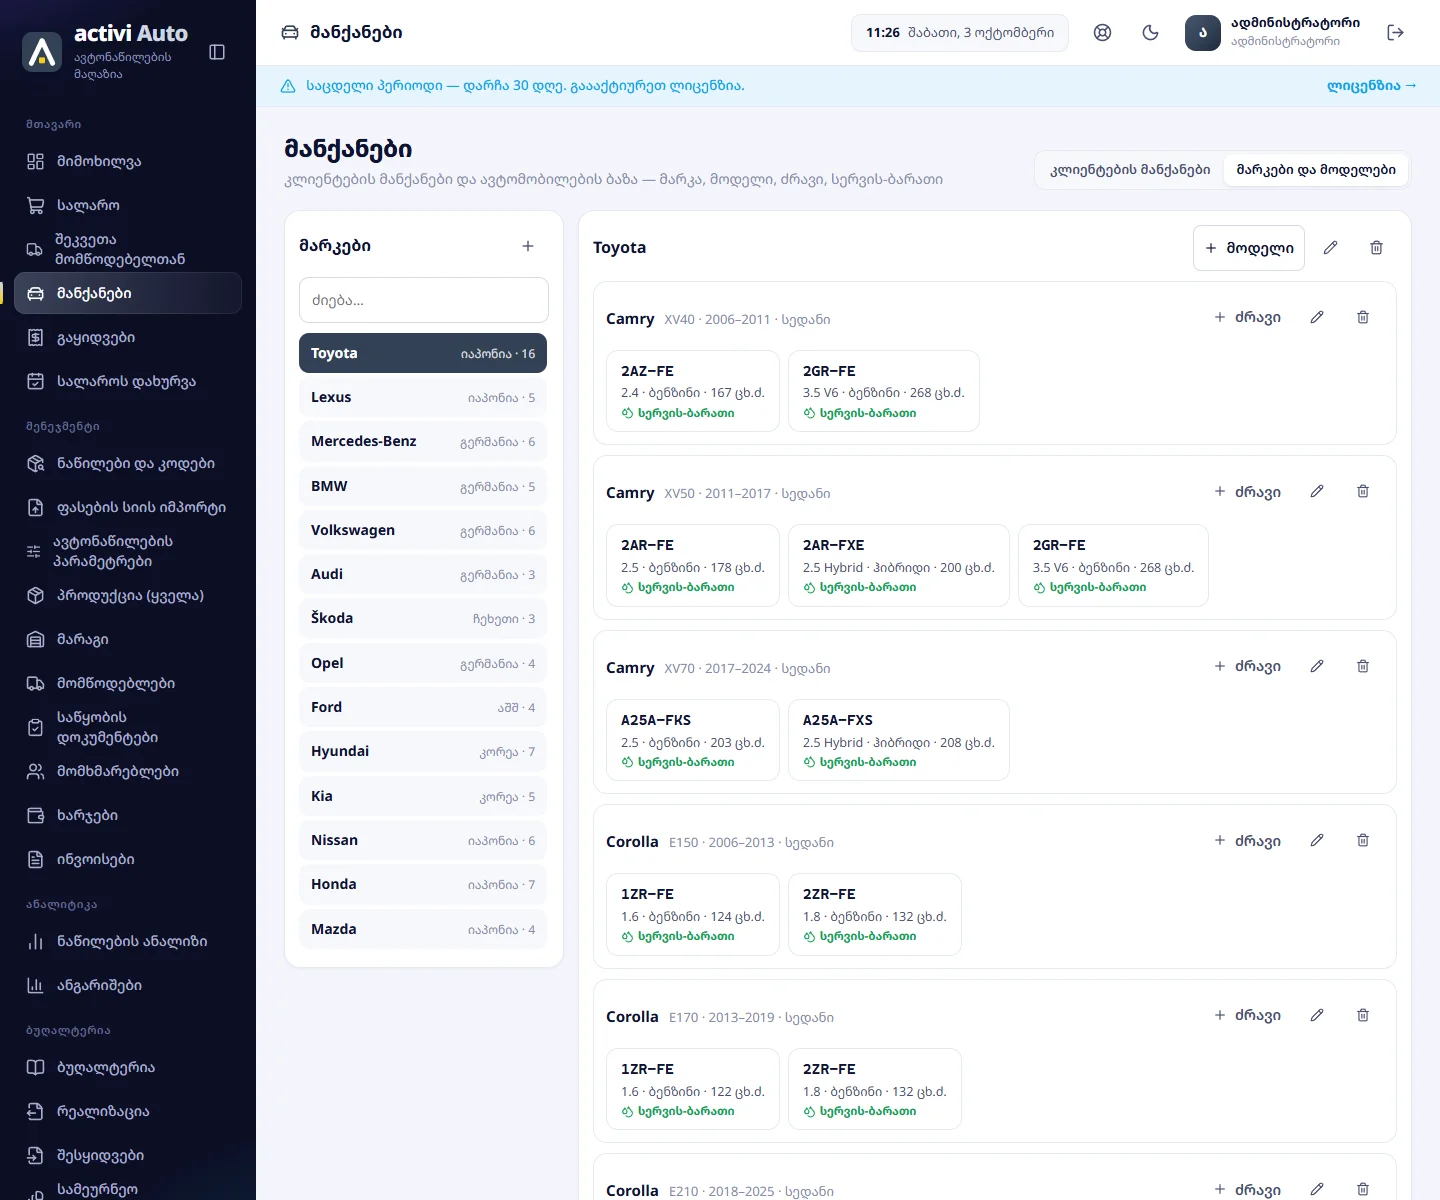The width and height of the screenshot is (1440, 1200).
Task: Toggle dark mode with the moon icon
Action: tap(1150, 32)
